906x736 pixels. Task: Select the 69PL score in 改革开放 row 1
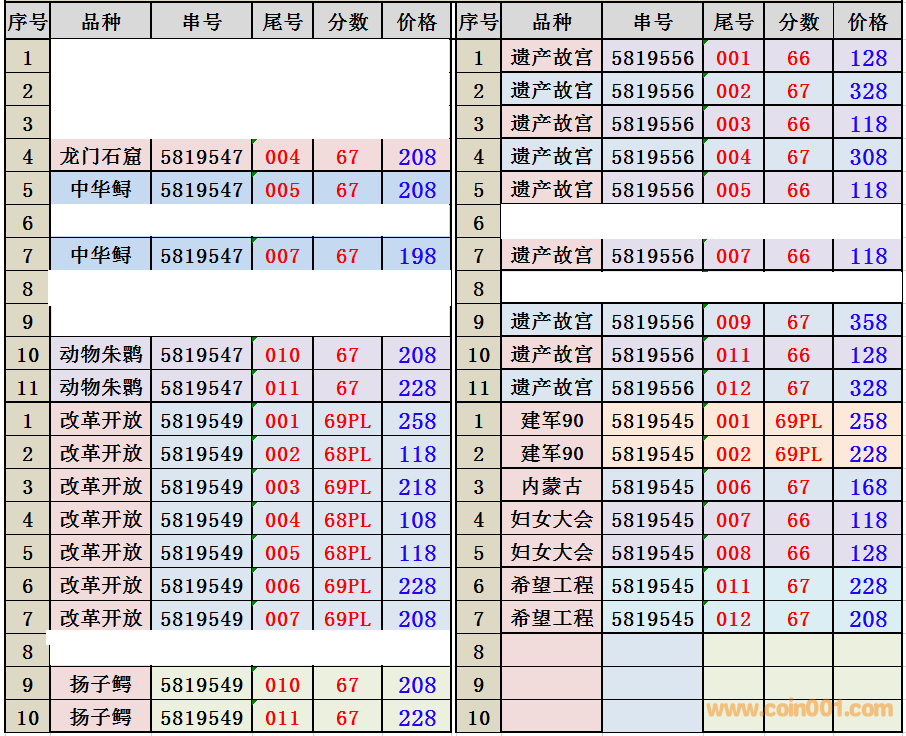click(x=347, y=421)
